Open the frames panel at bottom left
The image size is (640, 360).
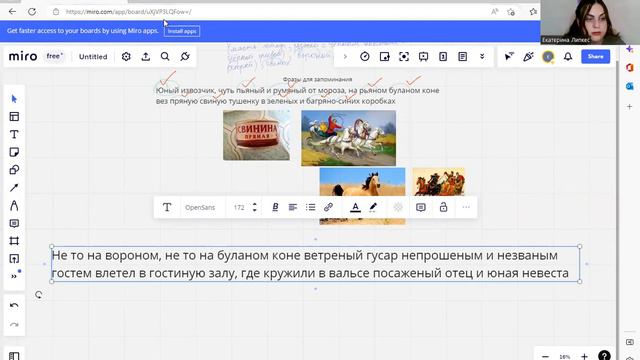(x=14, y=356)
